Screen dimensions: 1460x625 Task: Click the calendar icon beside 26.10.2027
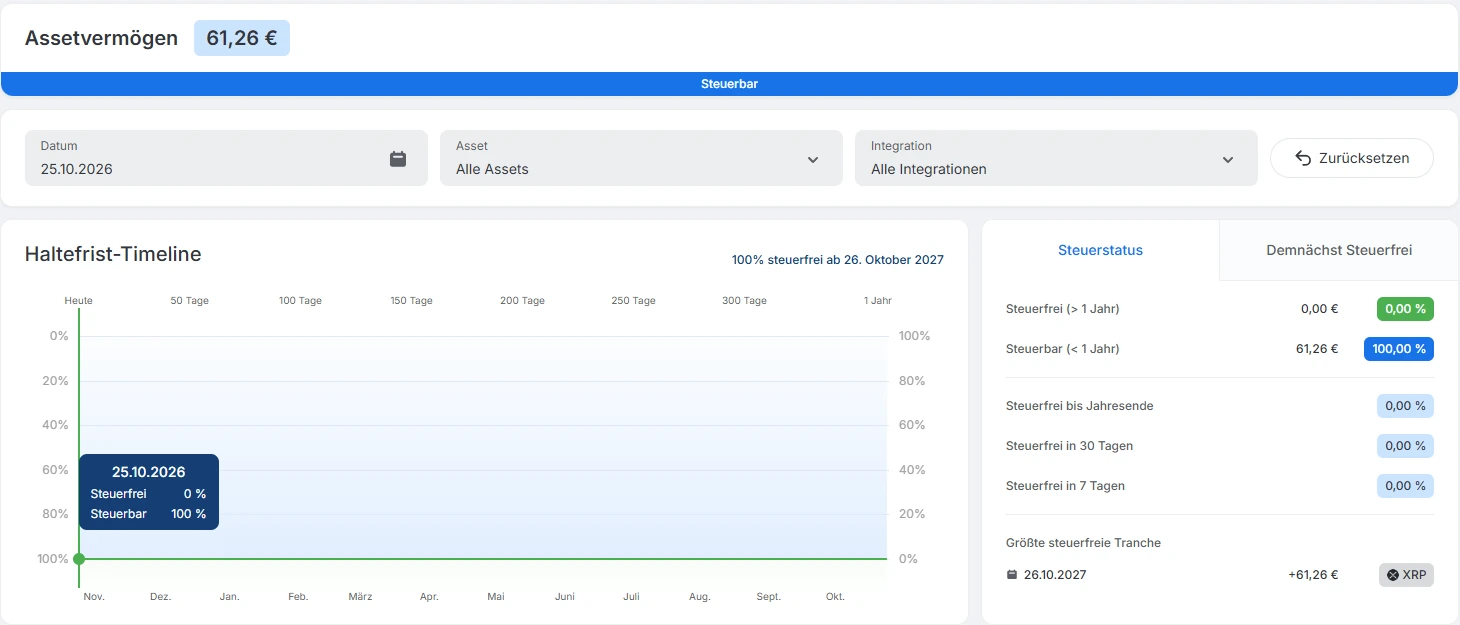click(x=1012, y=575)
